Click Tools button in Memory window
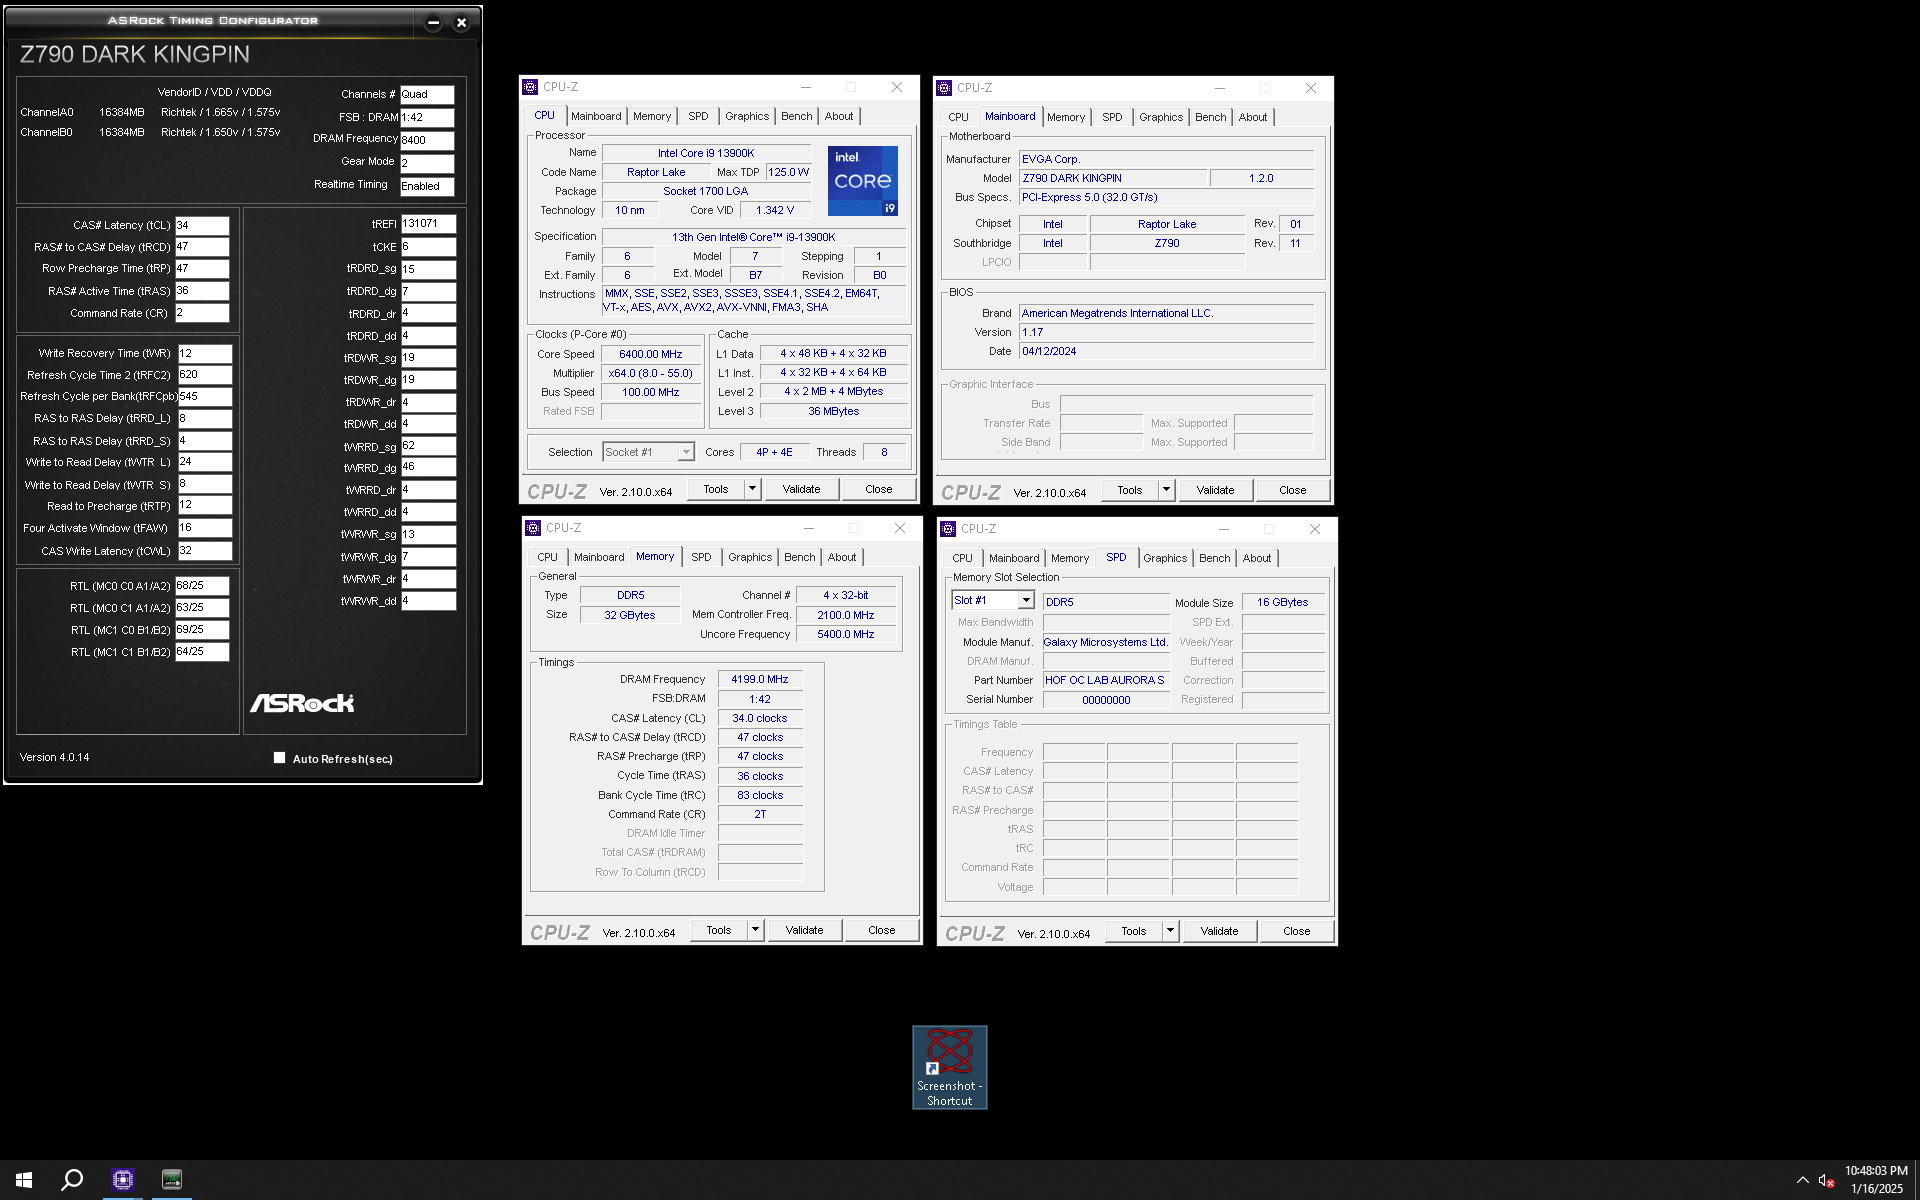1920x1200 pixels. coord(718,930)
